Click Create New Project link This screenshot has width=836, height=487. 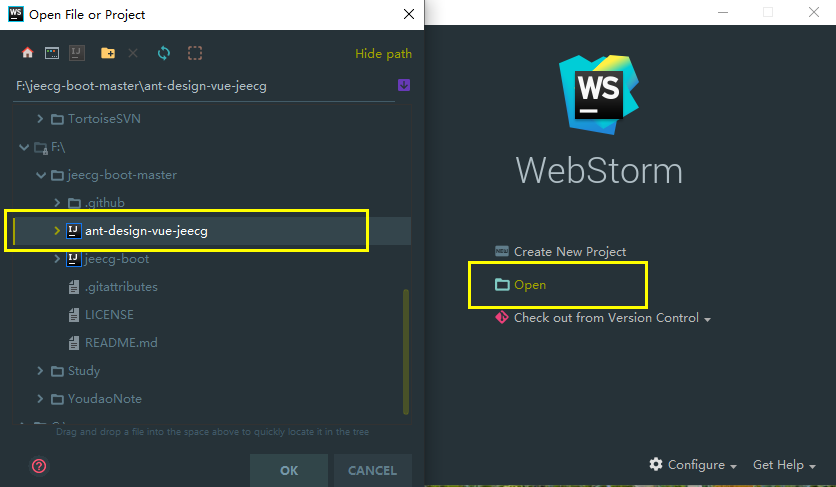570,252
